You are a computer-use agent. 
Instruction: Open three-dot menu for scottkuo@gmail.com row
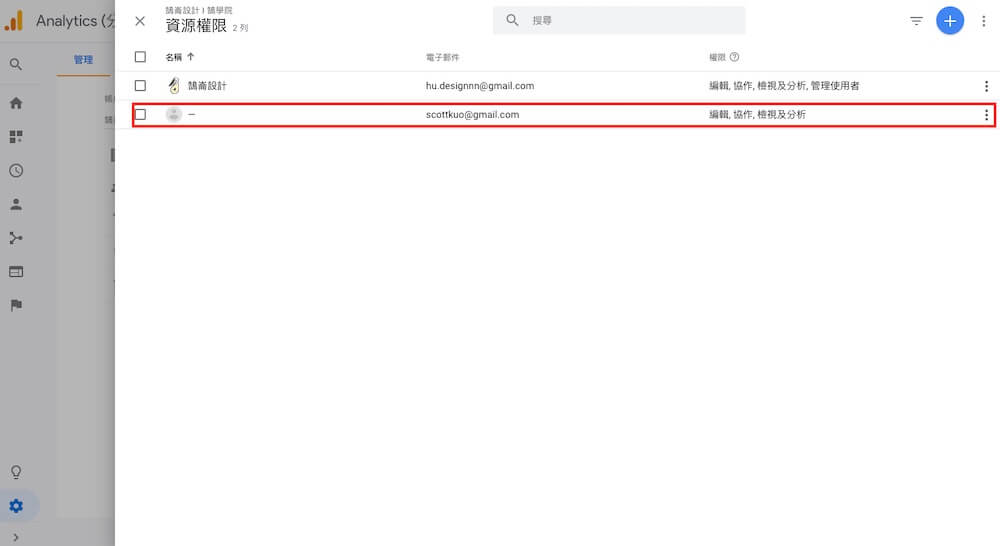[x=986, y=115]
